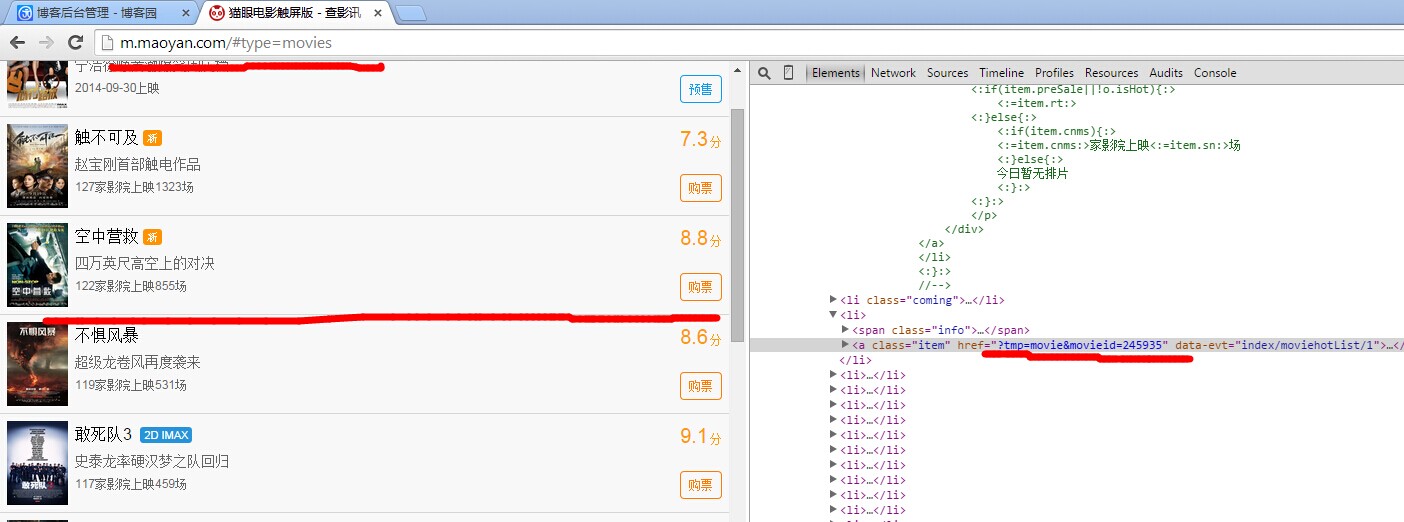
Task: Click the 今日暂无排片 template text line
Action: tap(1032, 173)
